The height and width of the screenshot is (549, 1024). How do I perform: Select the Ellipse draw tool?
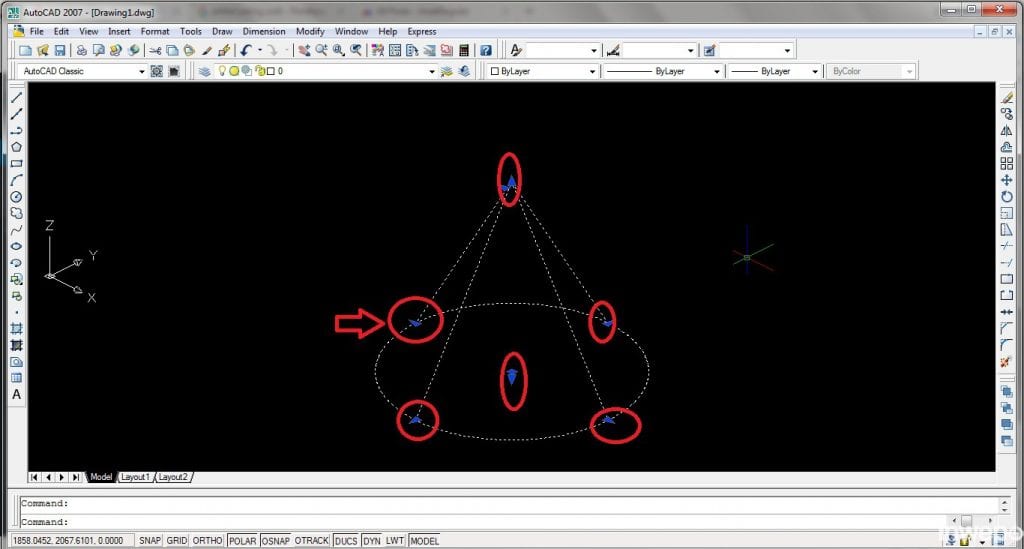coord(16,246)
